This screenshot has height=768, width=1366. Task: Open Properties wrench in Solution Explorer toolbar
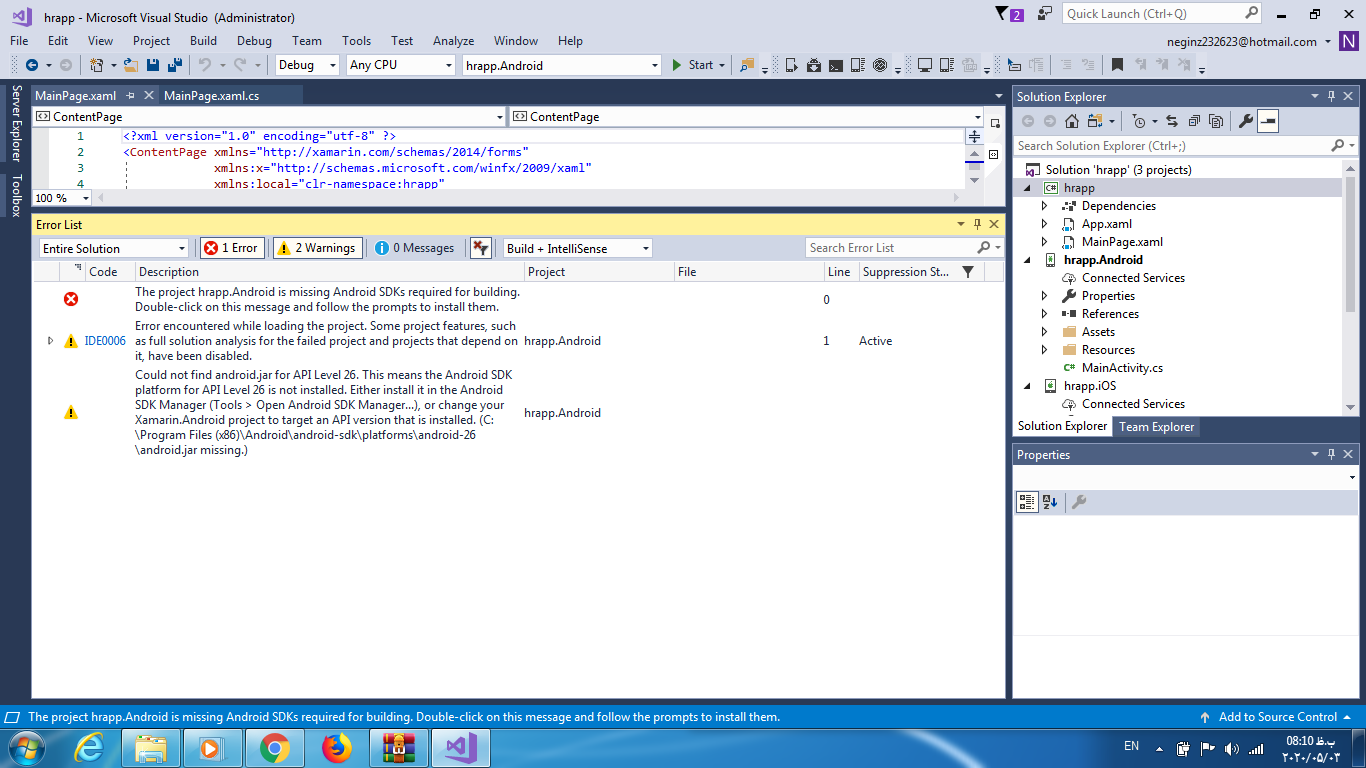(1246, 121)
